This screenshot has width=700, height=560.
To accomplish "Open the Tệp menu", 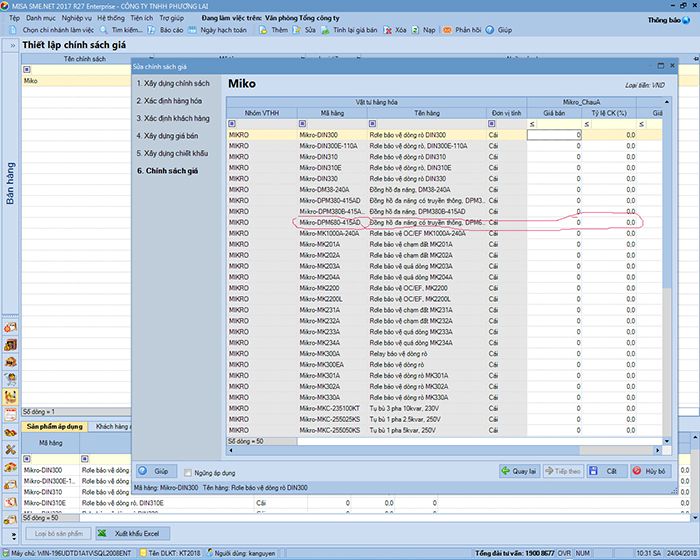I will point(14,18).
